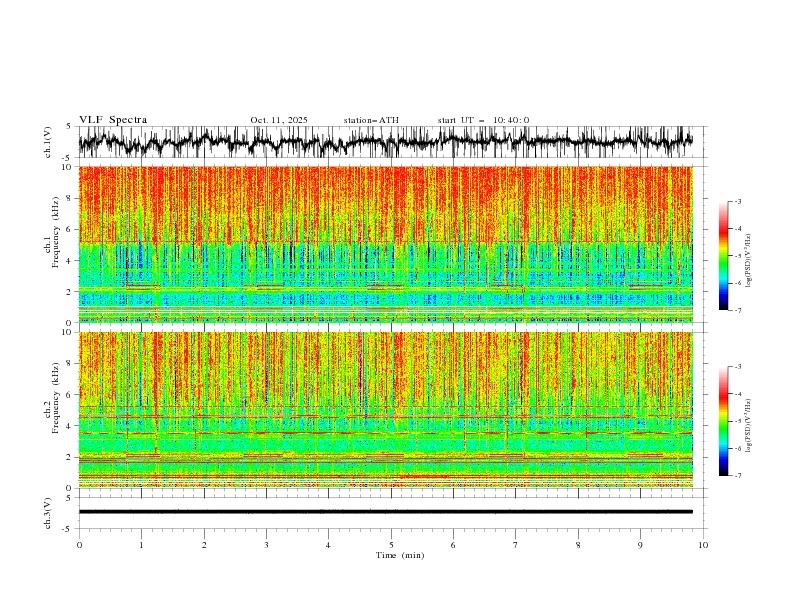
Task: Click the date 'Oct. 11, 2025'
Action: pos(279,120)
